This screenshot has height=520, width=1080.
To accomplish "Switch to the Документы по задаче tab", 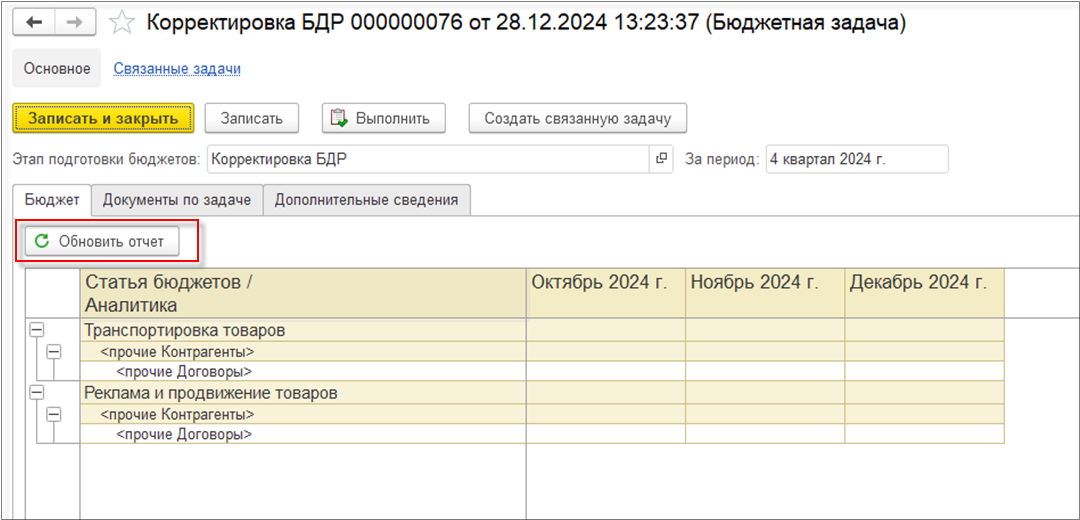I will point(177,200).
